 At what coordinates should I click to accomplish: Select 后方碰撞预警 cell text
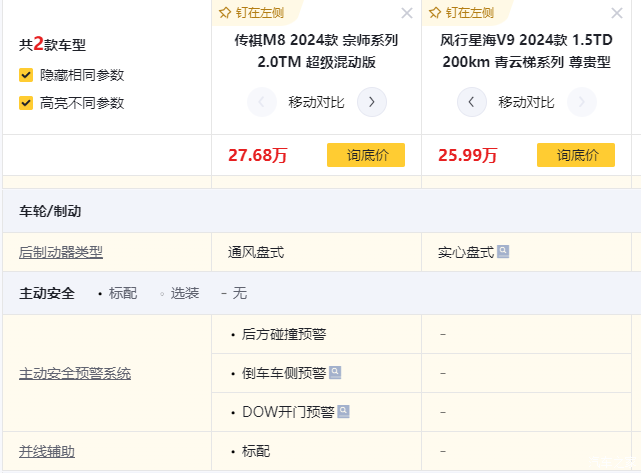[284, 334]
